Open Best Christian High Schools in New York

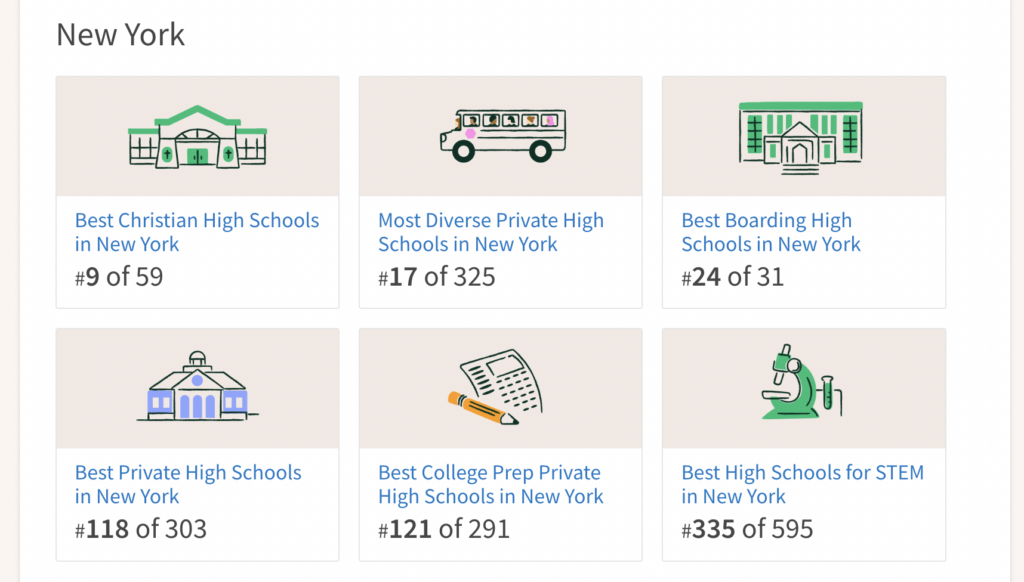click(197, 232)
